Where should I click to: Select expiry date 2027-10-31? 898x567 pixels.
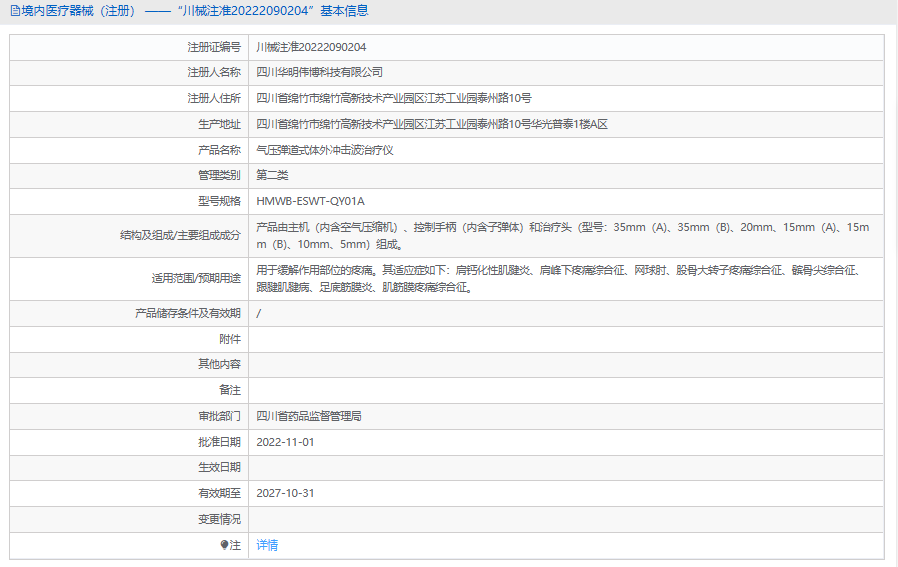(285, 493)
